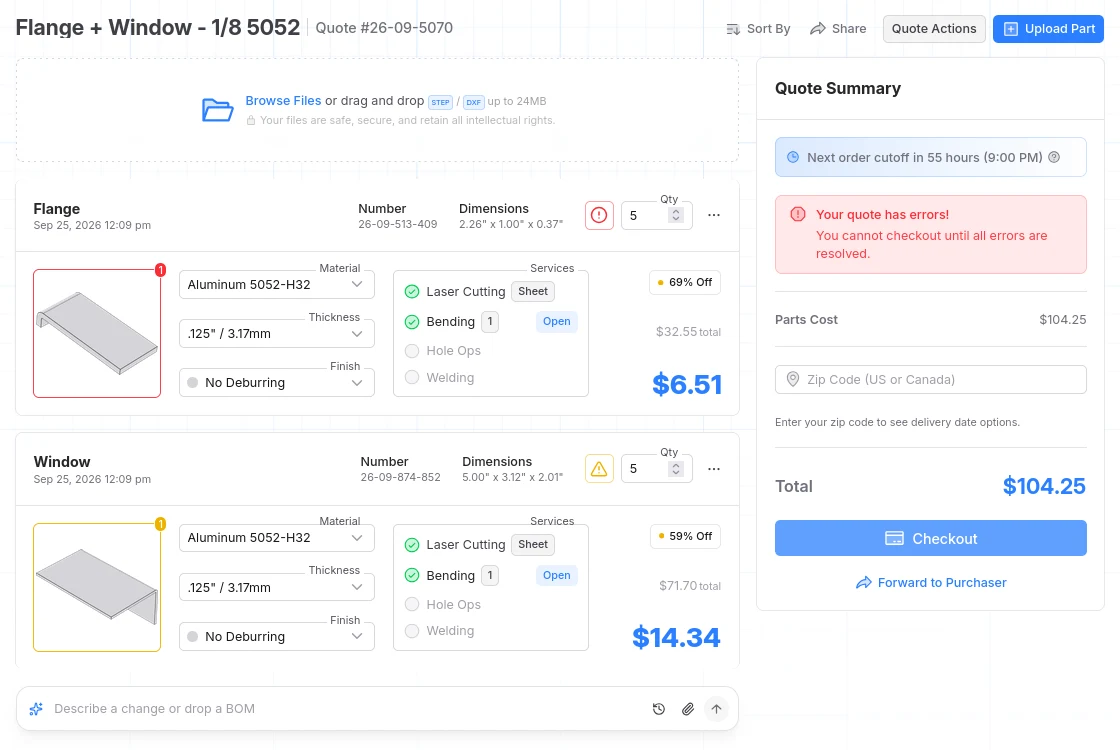Click the paperclip attach icon

point(687,709)
